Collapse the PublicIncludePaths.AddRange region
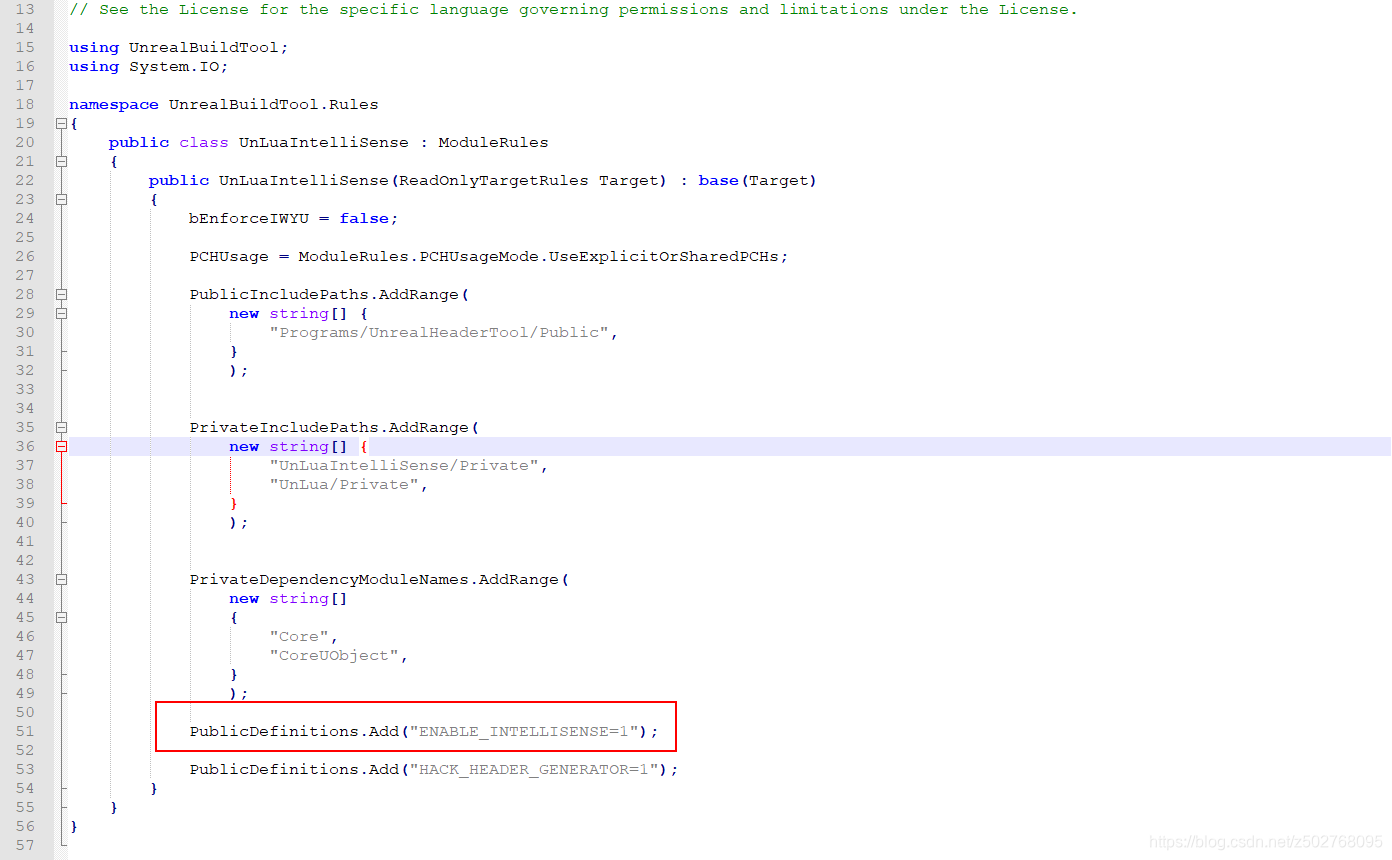 (62, 294)
